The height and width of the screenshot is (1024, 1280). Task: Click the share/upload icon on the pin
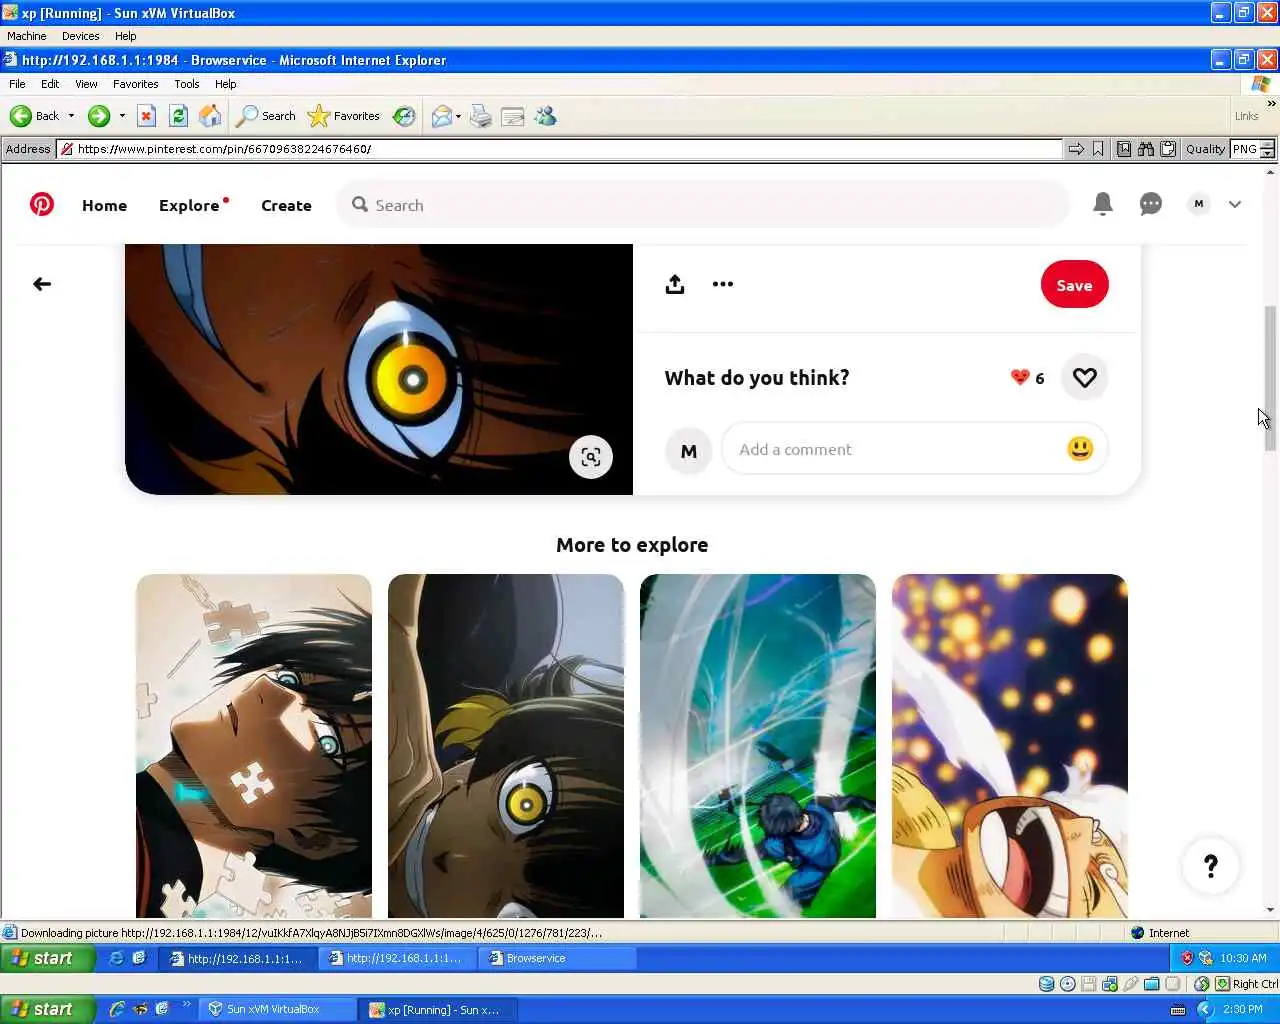[675, 284]
